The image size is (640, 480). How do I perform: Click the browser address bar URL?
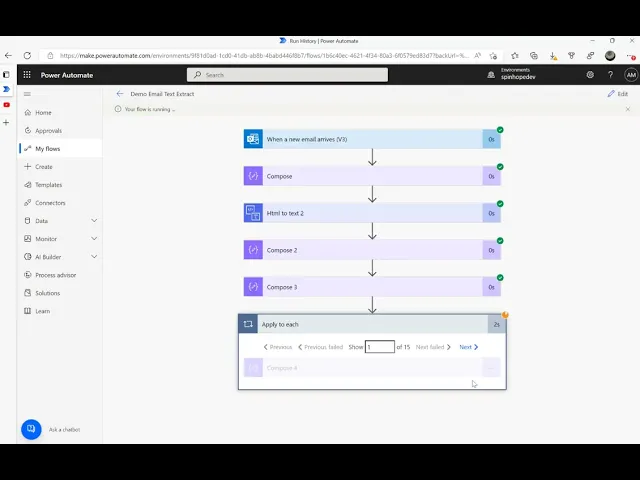point(264,56)
